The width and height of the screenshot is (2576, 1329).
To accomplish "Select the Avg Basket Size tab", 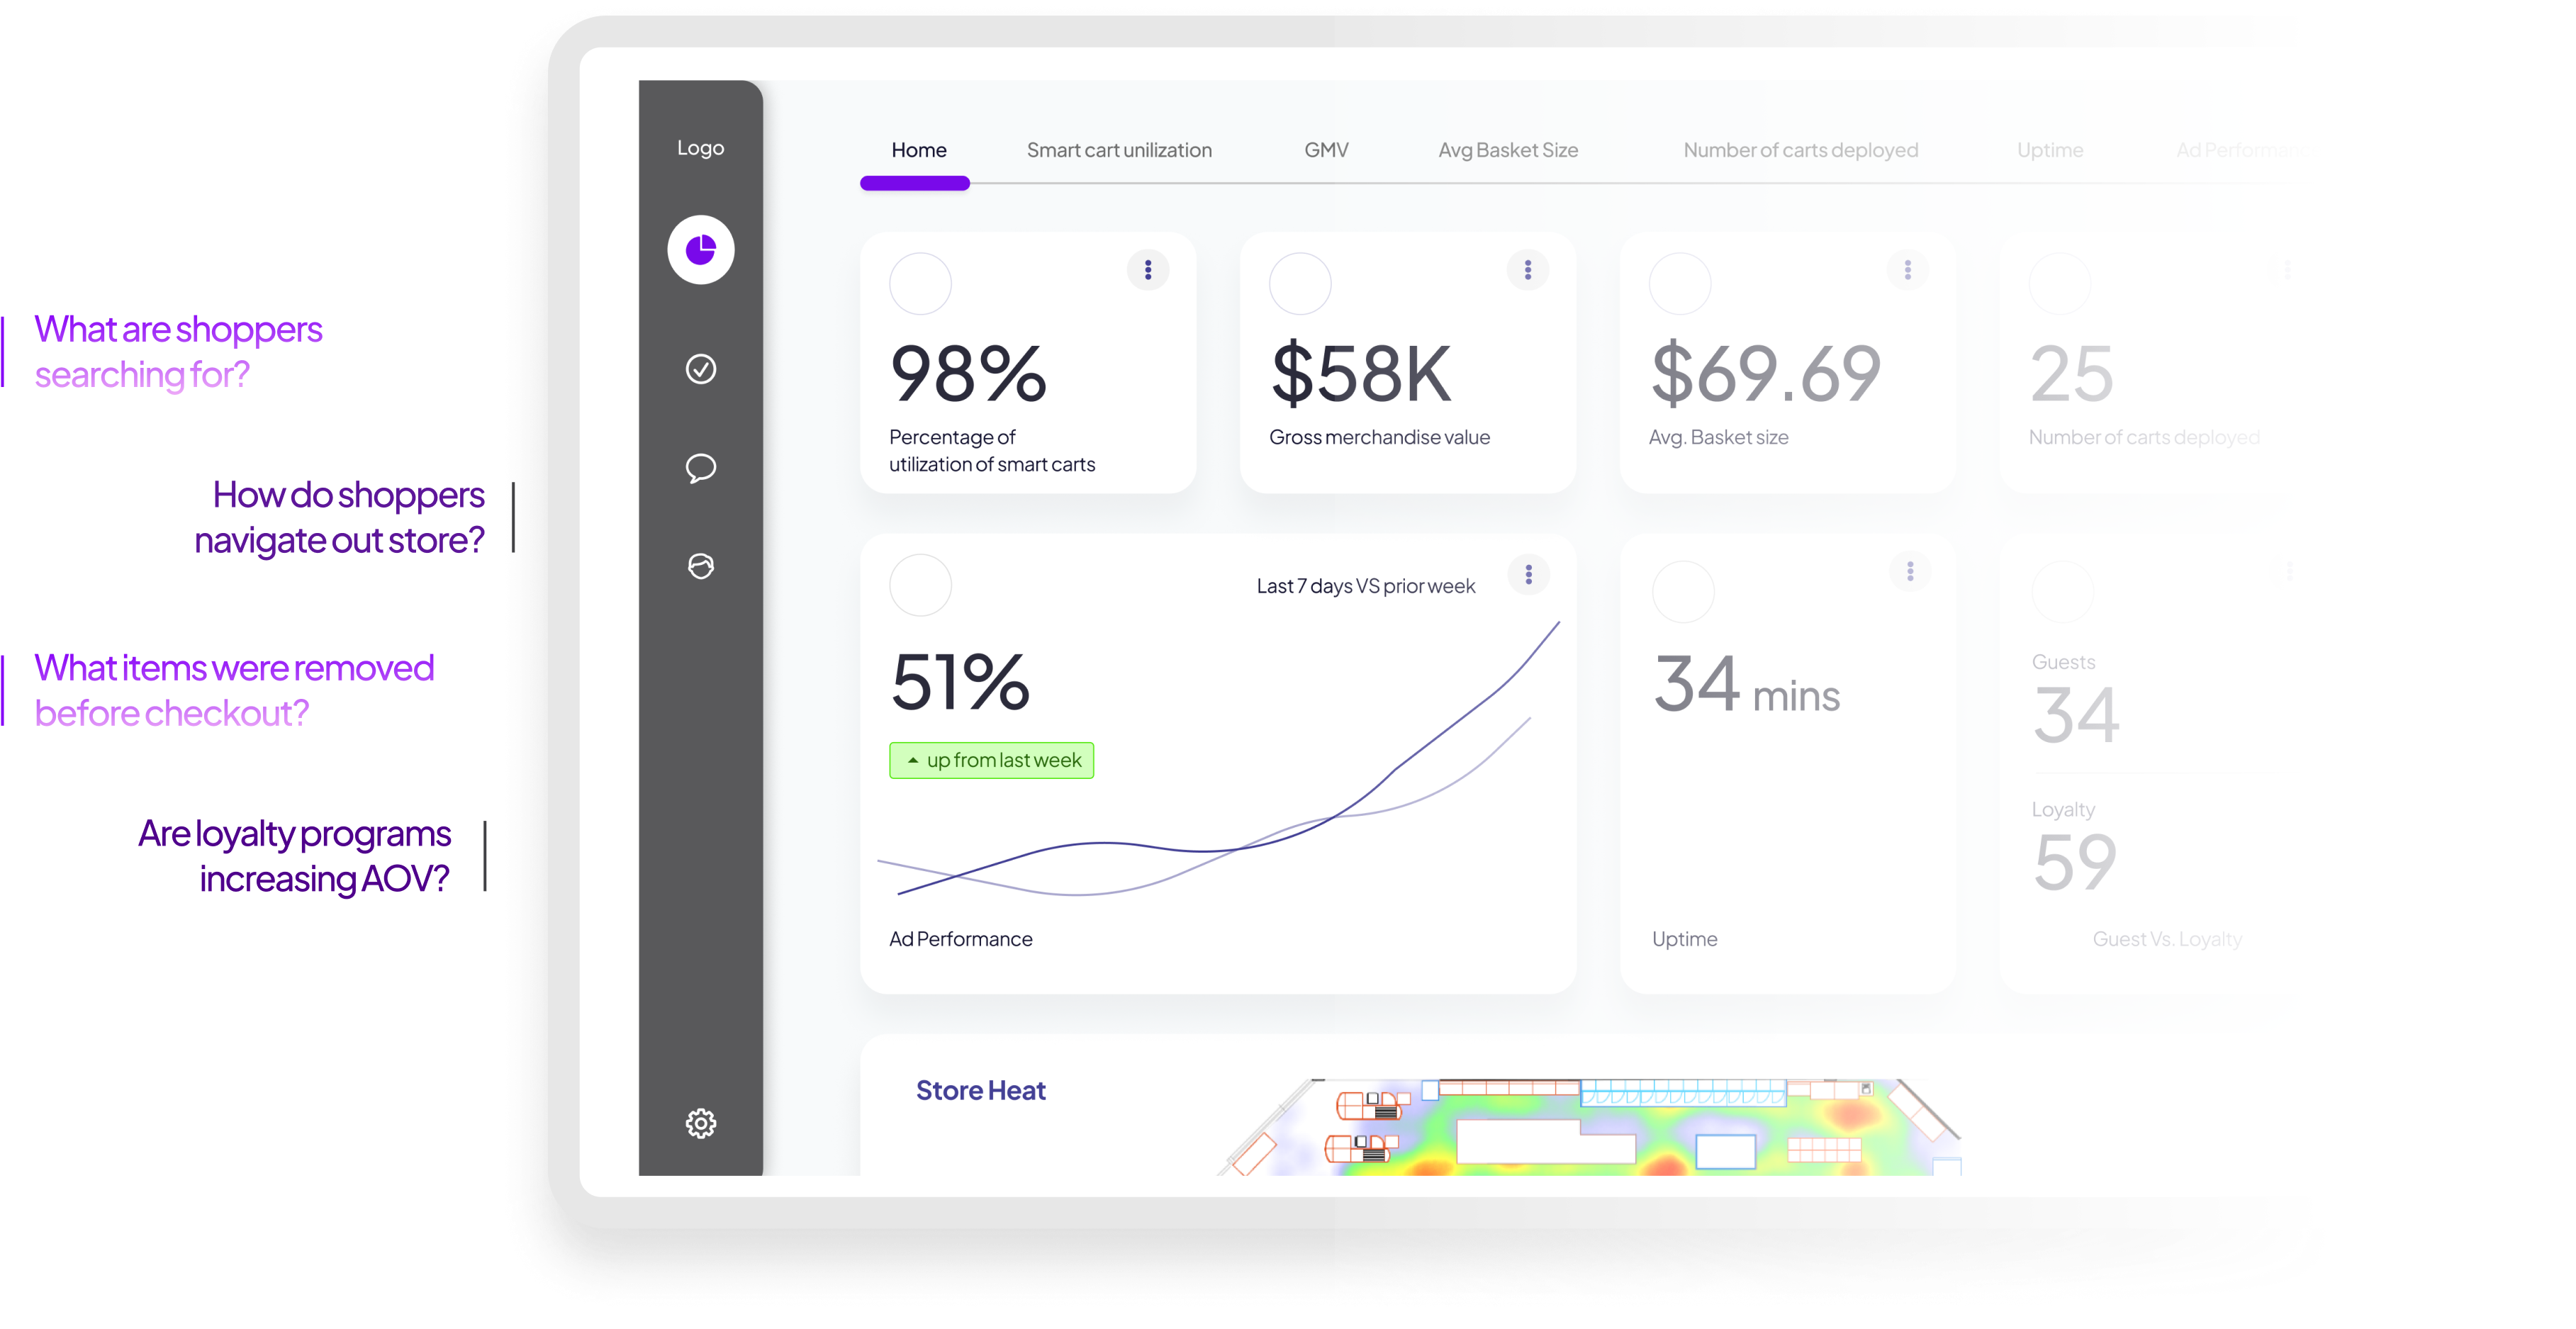I will (1507, 150).
